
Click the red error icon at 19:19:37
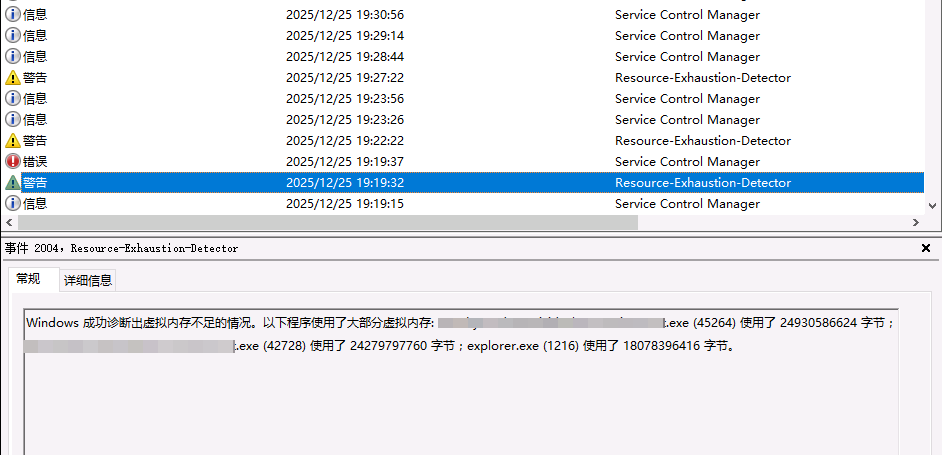pyautogui.click(x=13, y=162)
